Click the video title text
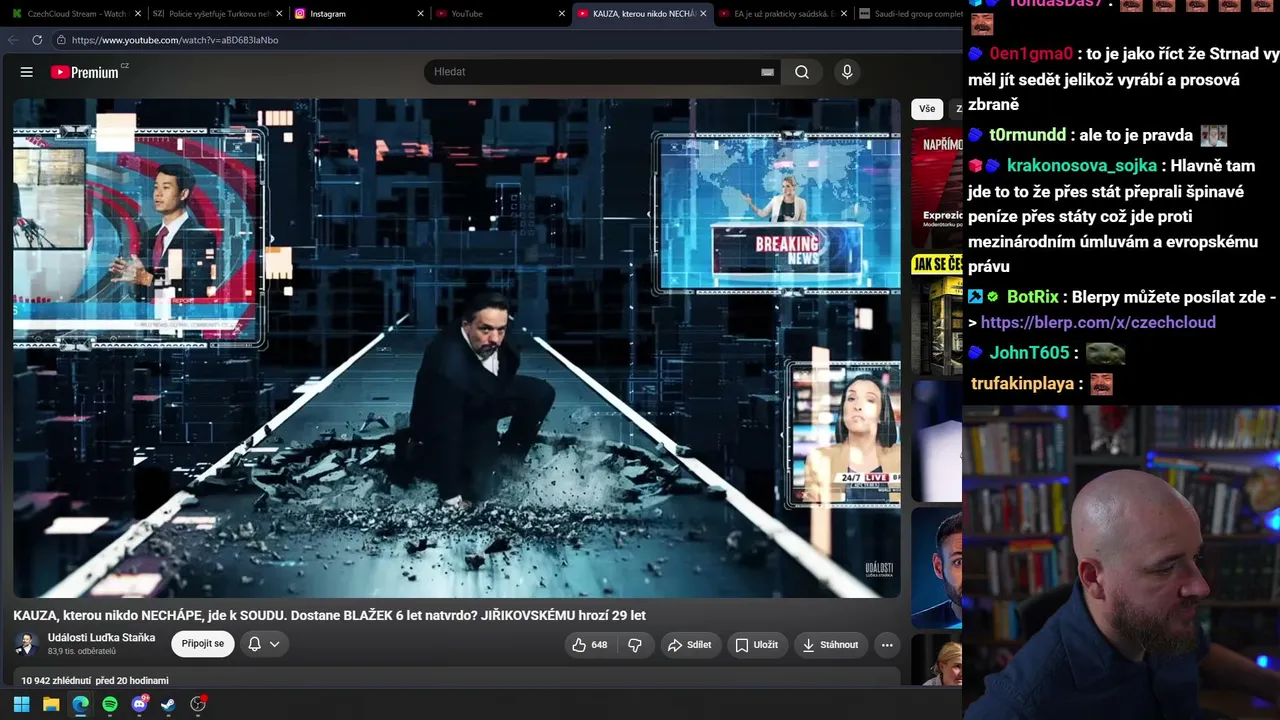The image size is (1280, 720). (329, 616)
